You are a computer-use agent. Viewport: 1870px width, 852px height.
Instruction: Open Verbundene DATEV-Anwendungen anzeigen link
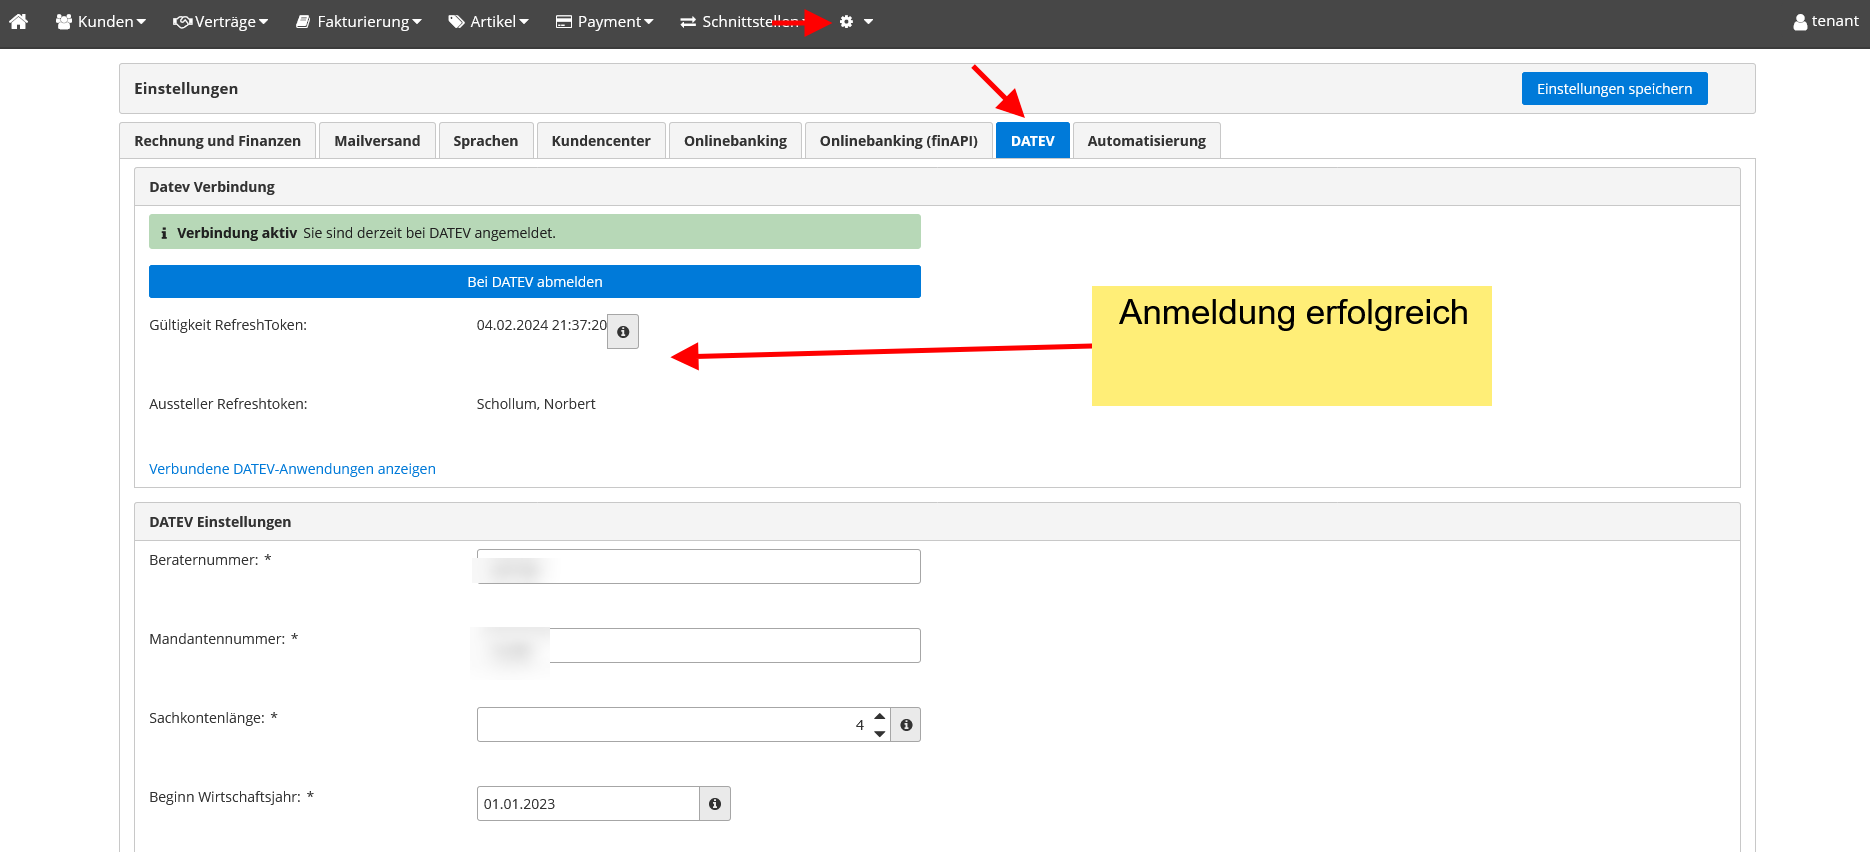click(292, 469)
